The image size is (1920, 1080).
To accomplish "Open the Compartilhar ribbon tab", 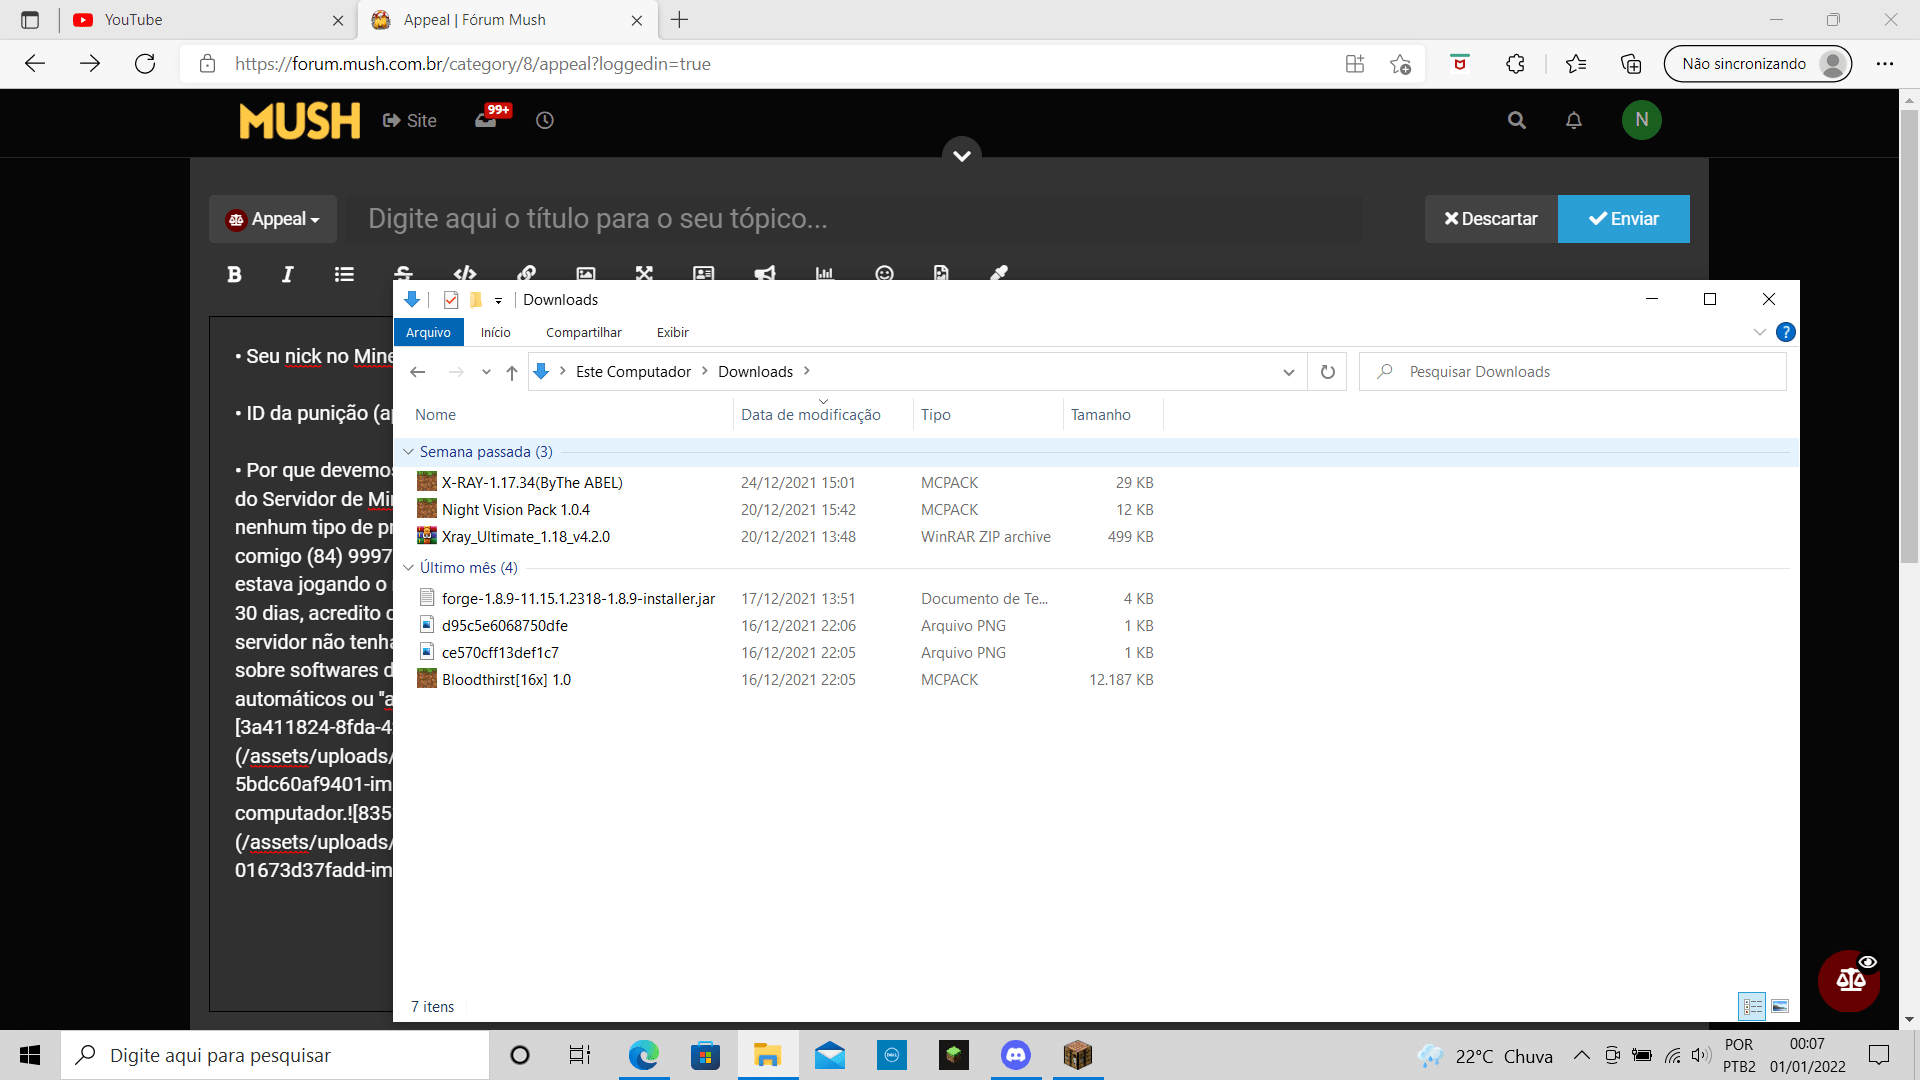I will [584, 332].
